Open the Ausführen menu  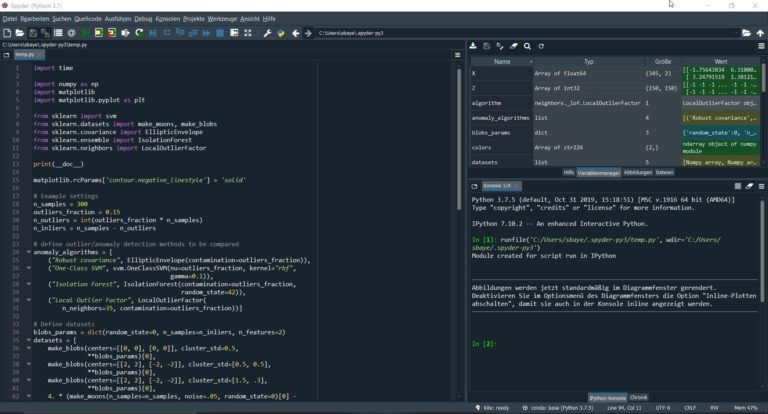[x=118, y=19]
